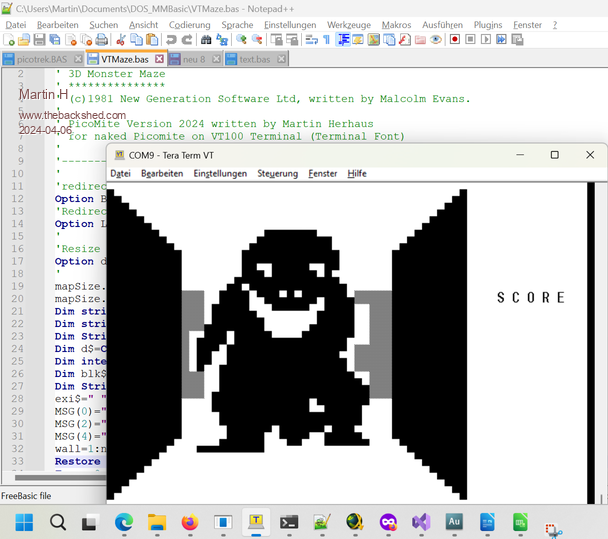Open the Werkzeuge menu
Screen dimensions: 608x539
(348, 24)
